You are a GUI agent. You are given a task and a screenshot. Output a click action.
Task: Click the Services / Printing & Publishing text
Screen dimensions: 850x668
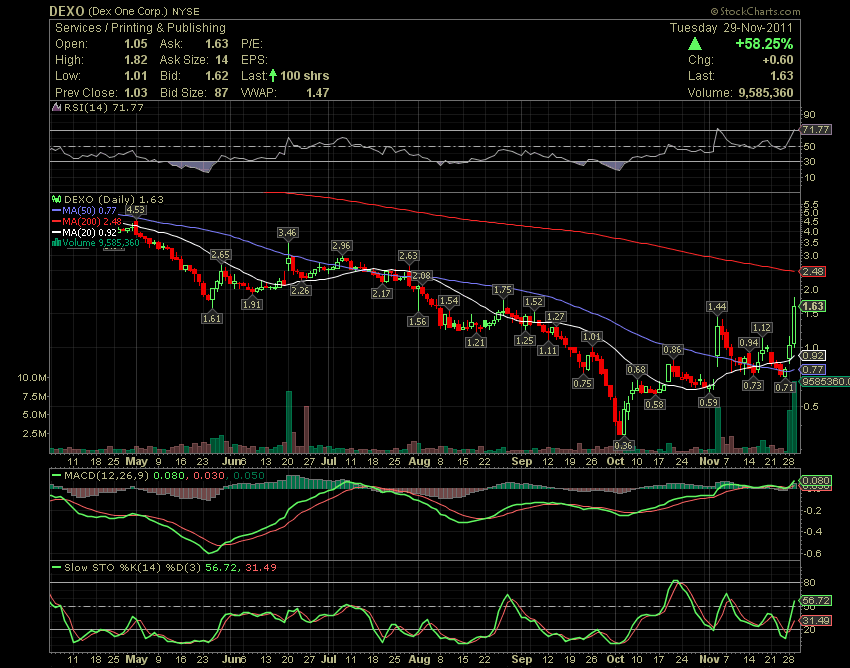pos(140,28)
